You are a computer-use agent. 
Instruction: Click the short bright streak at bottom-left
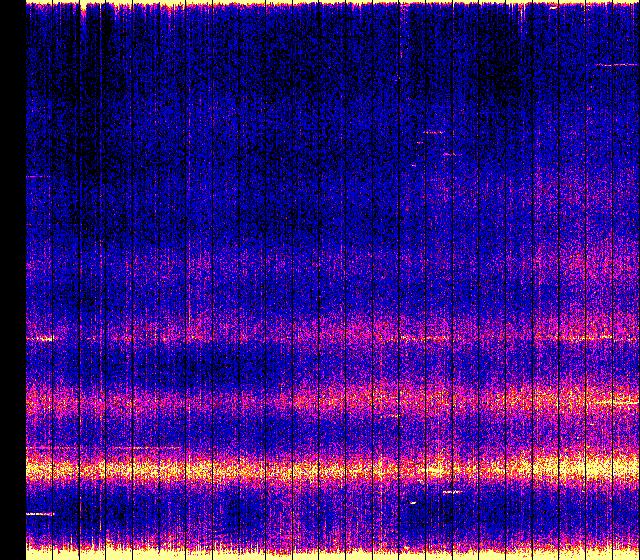40,514
